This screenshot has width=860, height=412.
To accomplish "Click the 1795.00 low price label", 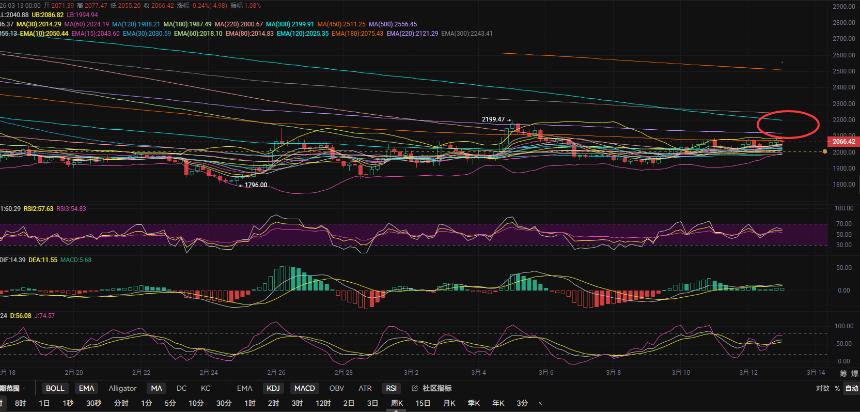I will [256, 185].
